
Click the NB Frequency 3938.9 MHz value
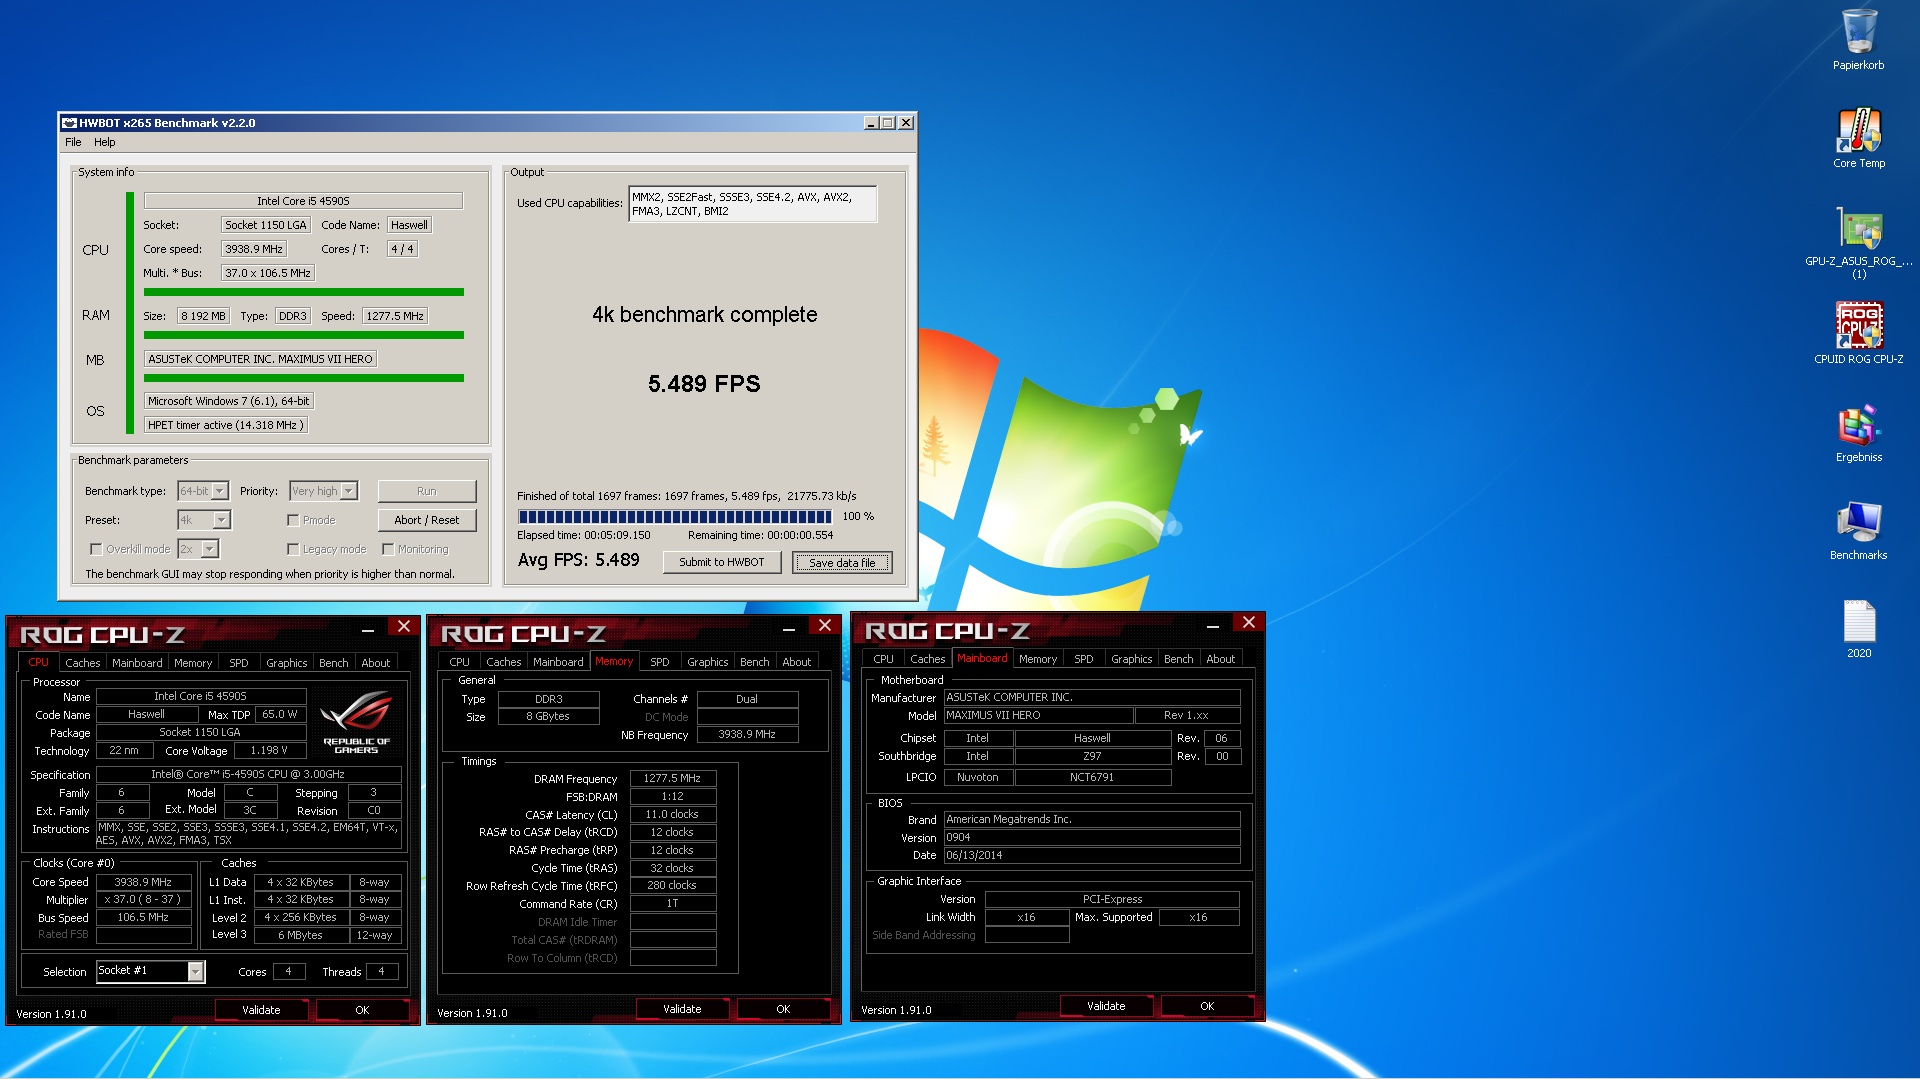pyautogui.click(x=747, y=734)
